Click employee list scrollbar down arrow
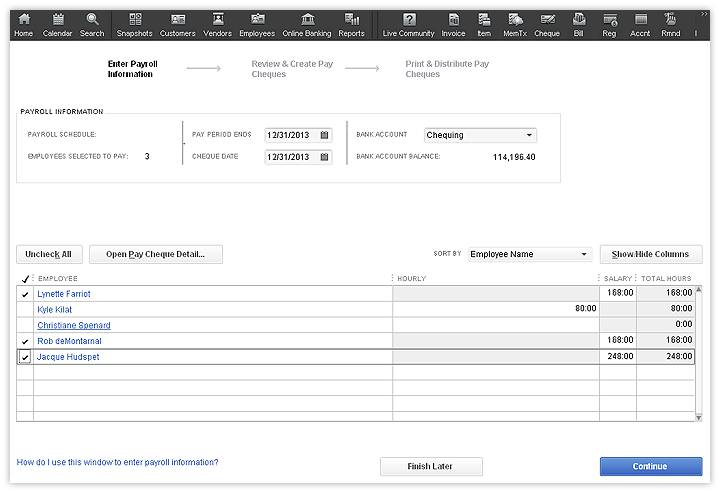The height and width of the screenshot is (493, 720). (698, 418)
